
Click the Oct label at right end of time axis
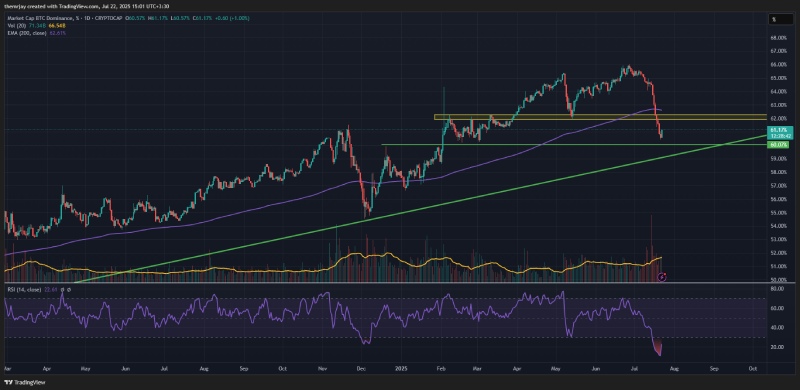point(752,368)
